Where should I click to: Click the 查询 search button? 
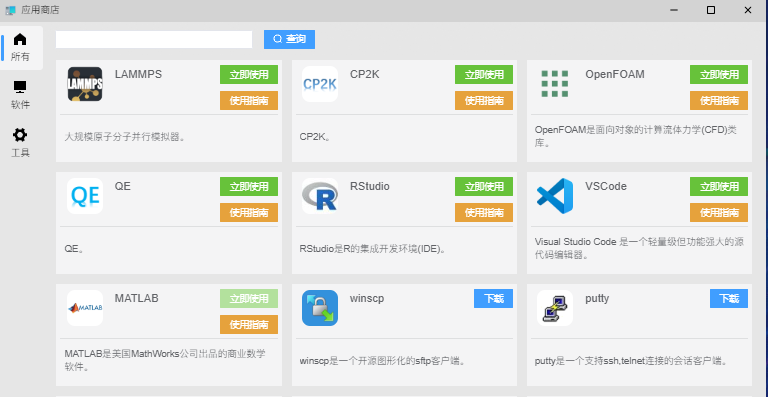click(x=289, y=39)
